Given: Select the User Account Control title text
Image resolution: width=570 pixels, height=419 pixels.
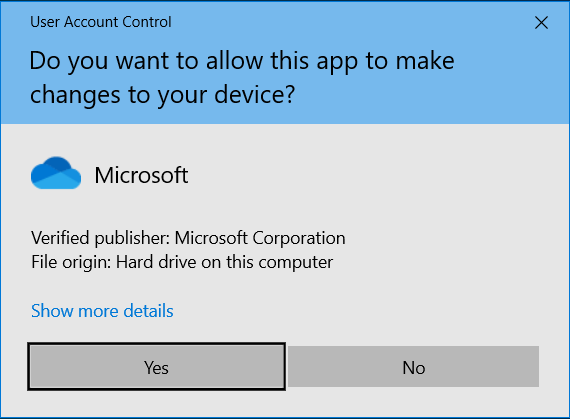Looking at the screenshot, I should pos(101,22).
